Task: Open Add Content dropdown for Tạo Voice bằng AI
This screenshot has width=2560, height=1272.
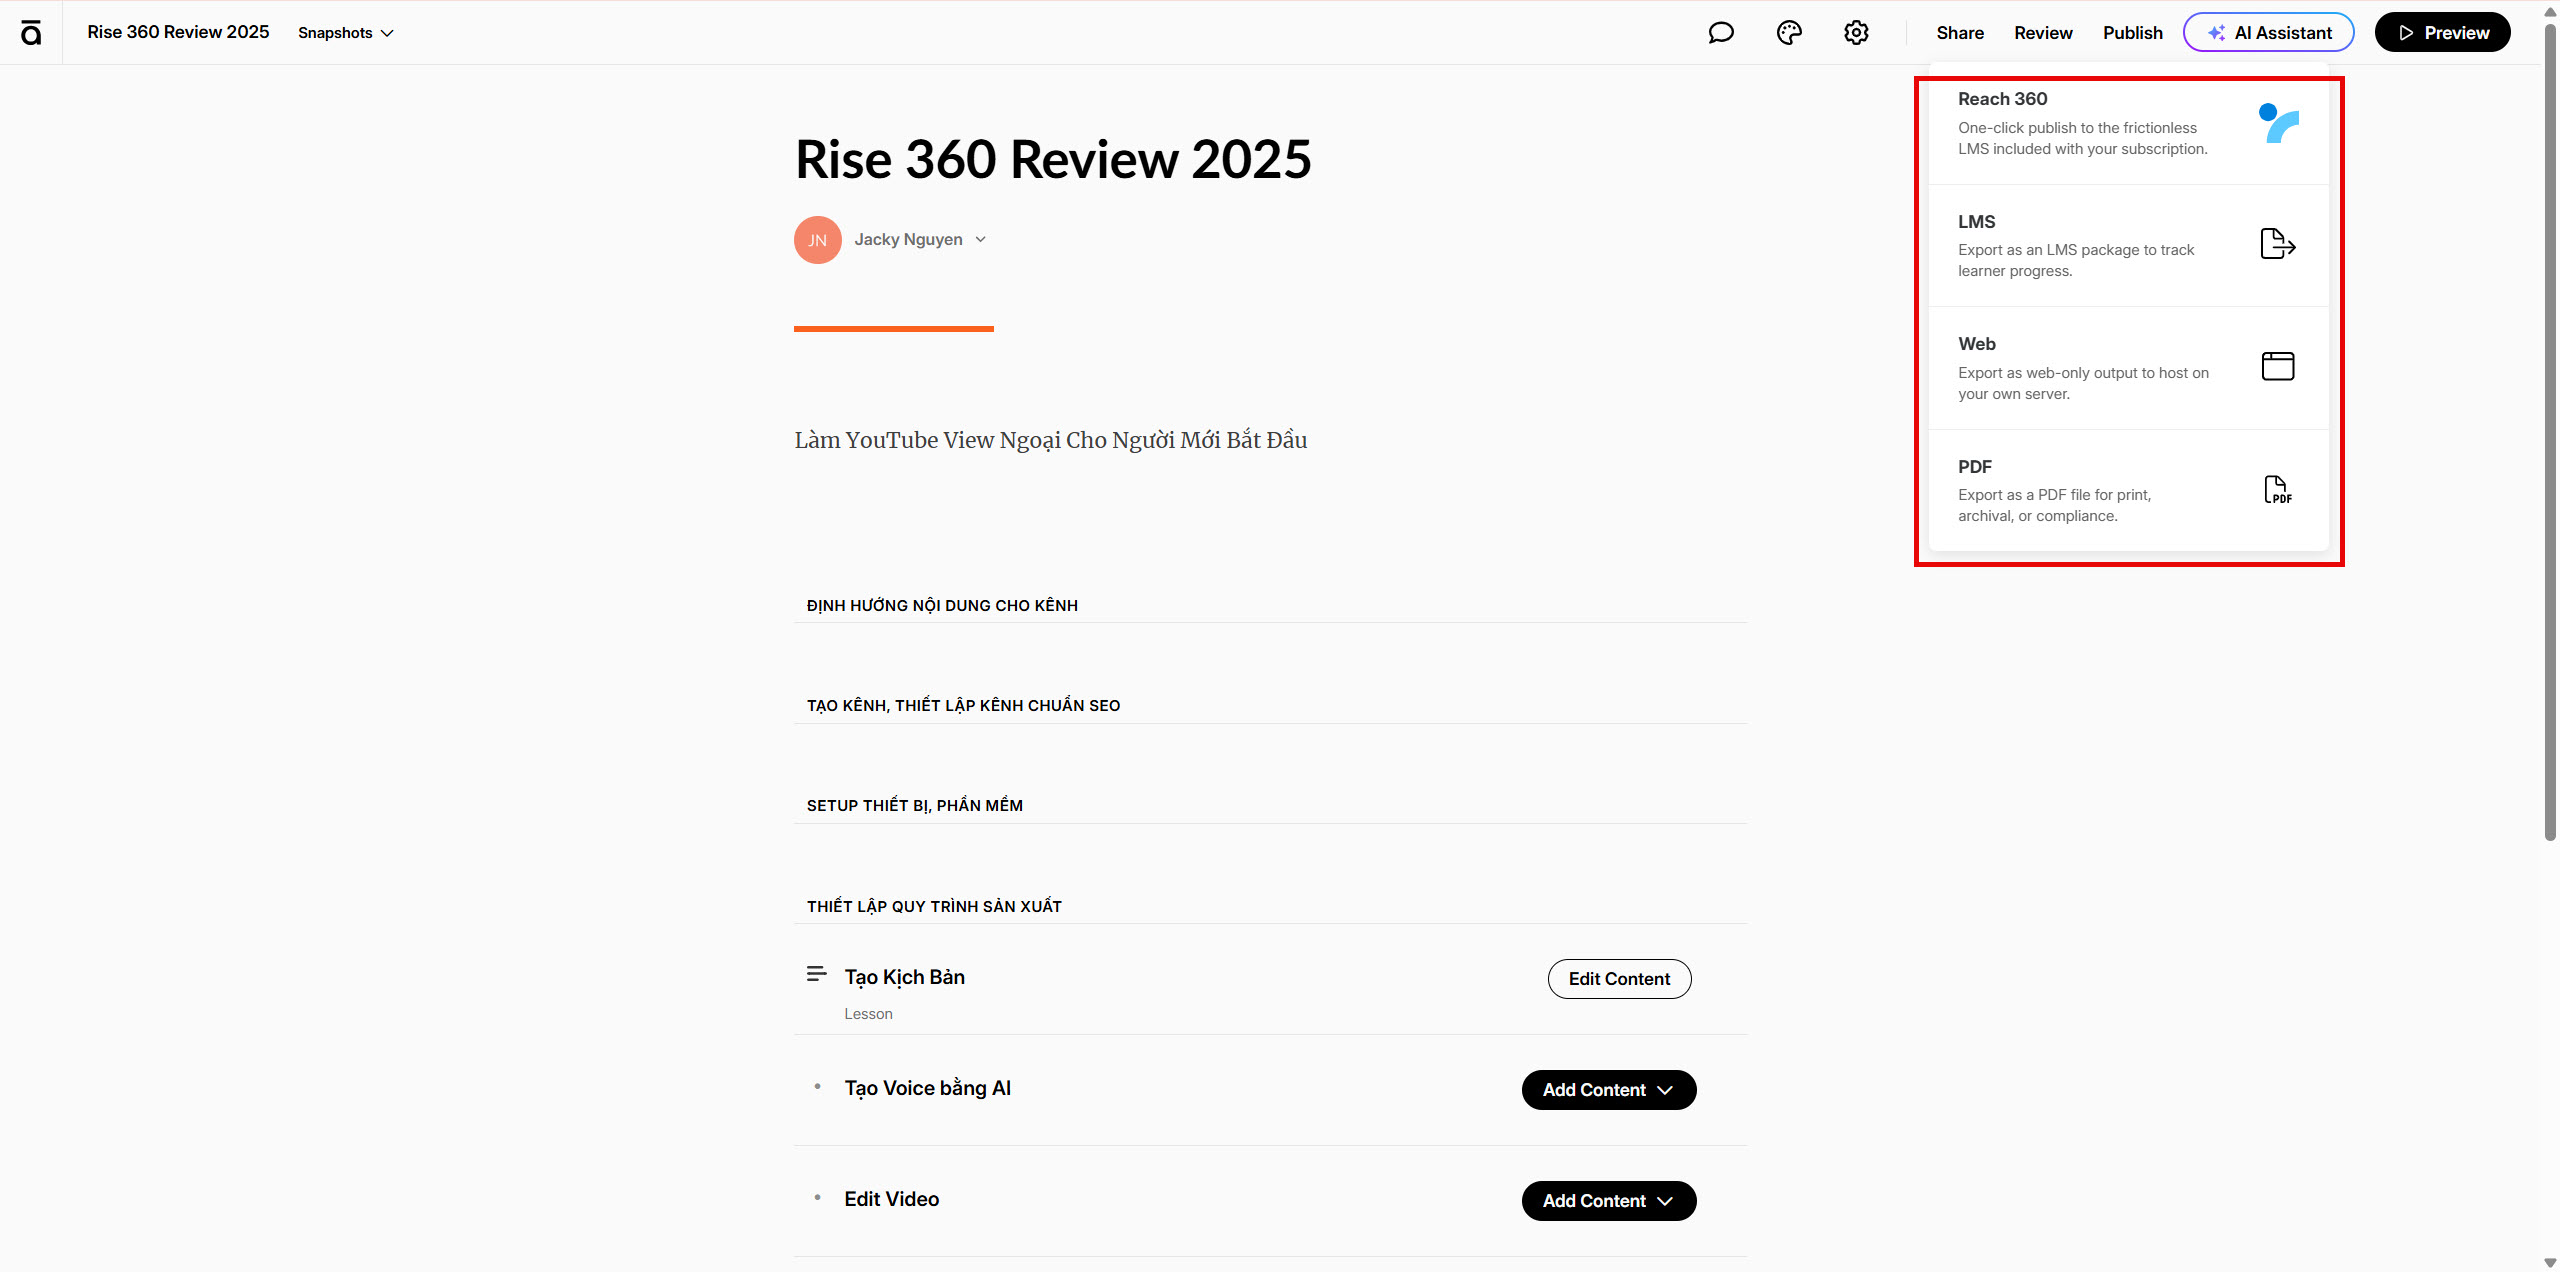Action: click(1608, 1090)
